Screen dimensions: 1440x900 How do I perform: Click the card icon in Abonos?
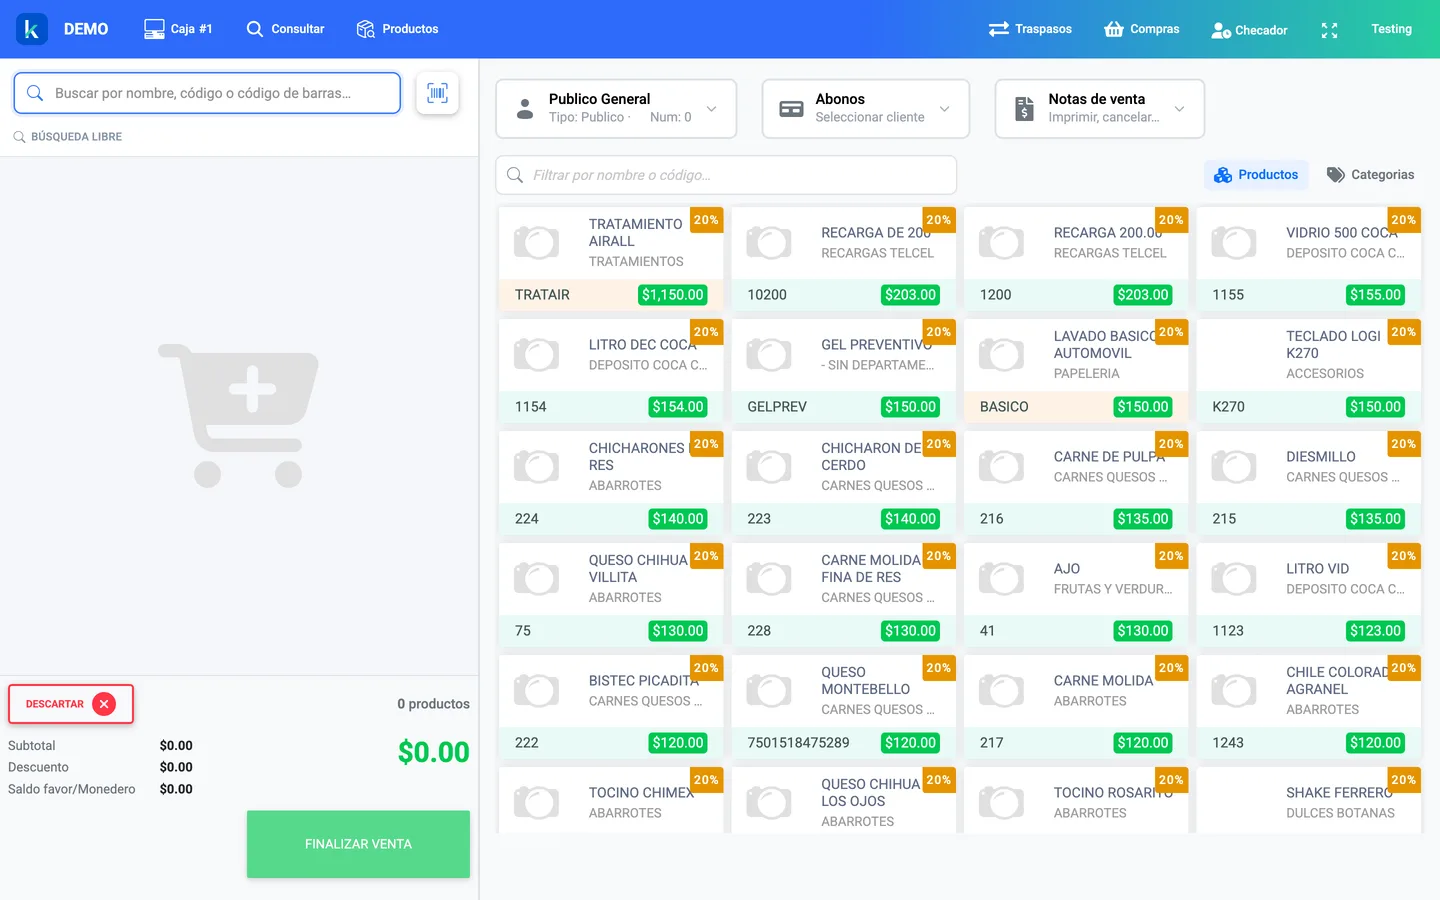[x=791, y=109]
